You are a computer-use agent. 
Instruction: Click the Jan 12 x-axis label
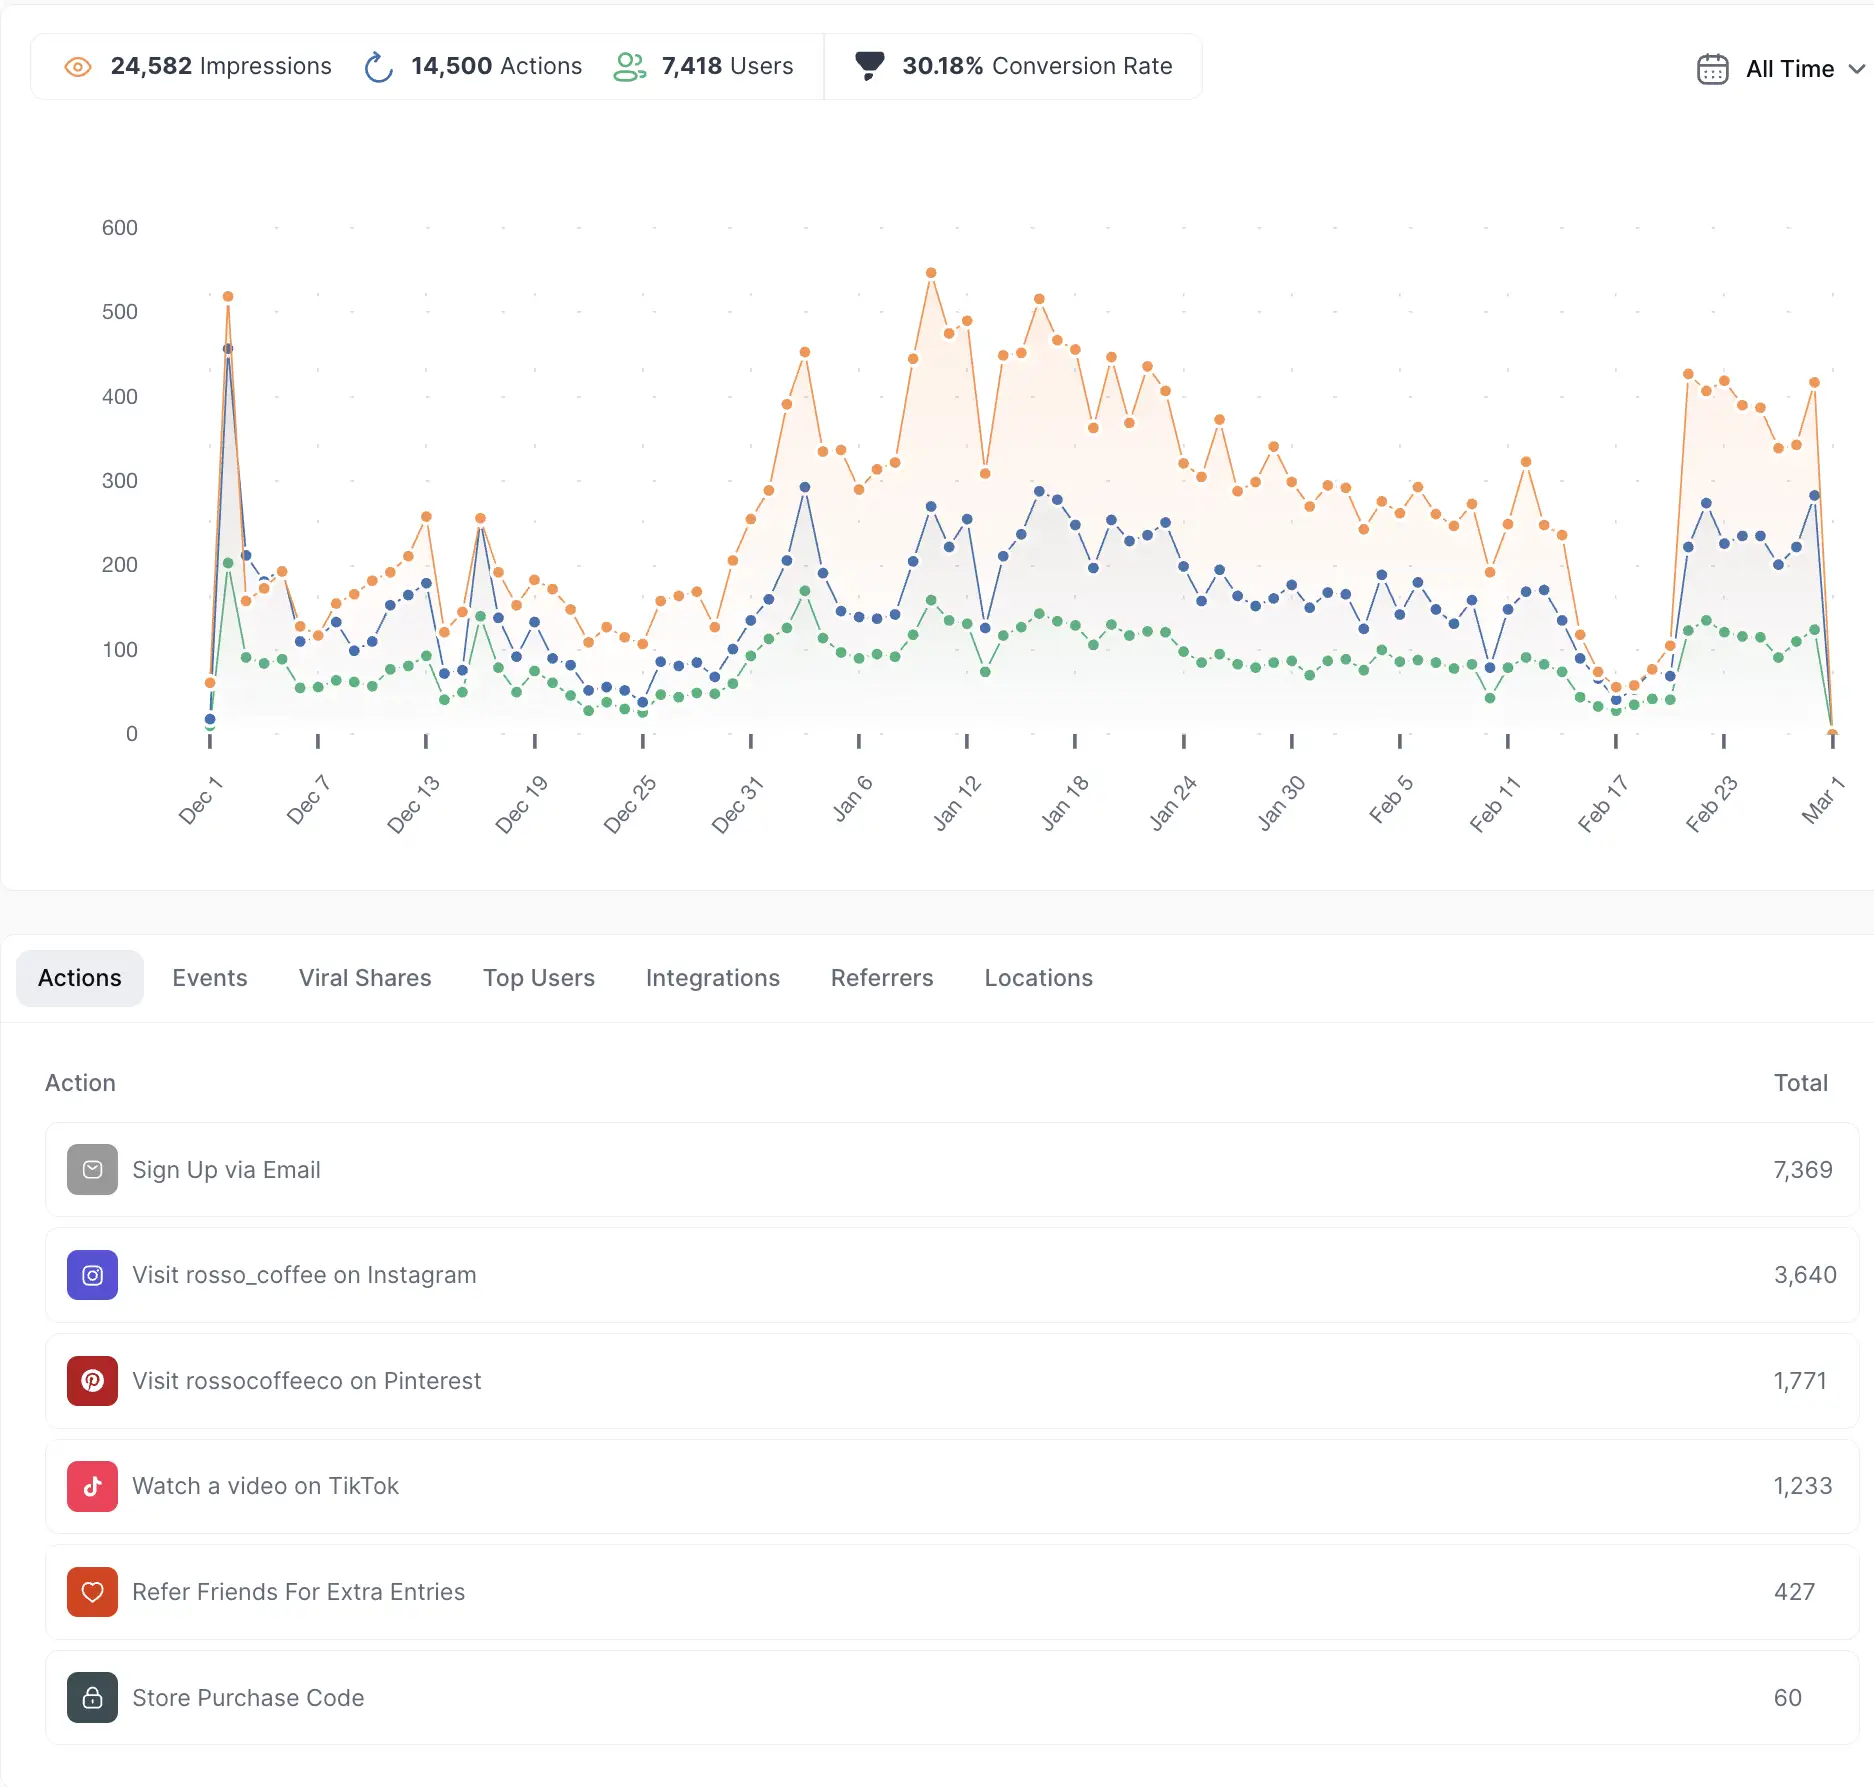pos(957,803)
